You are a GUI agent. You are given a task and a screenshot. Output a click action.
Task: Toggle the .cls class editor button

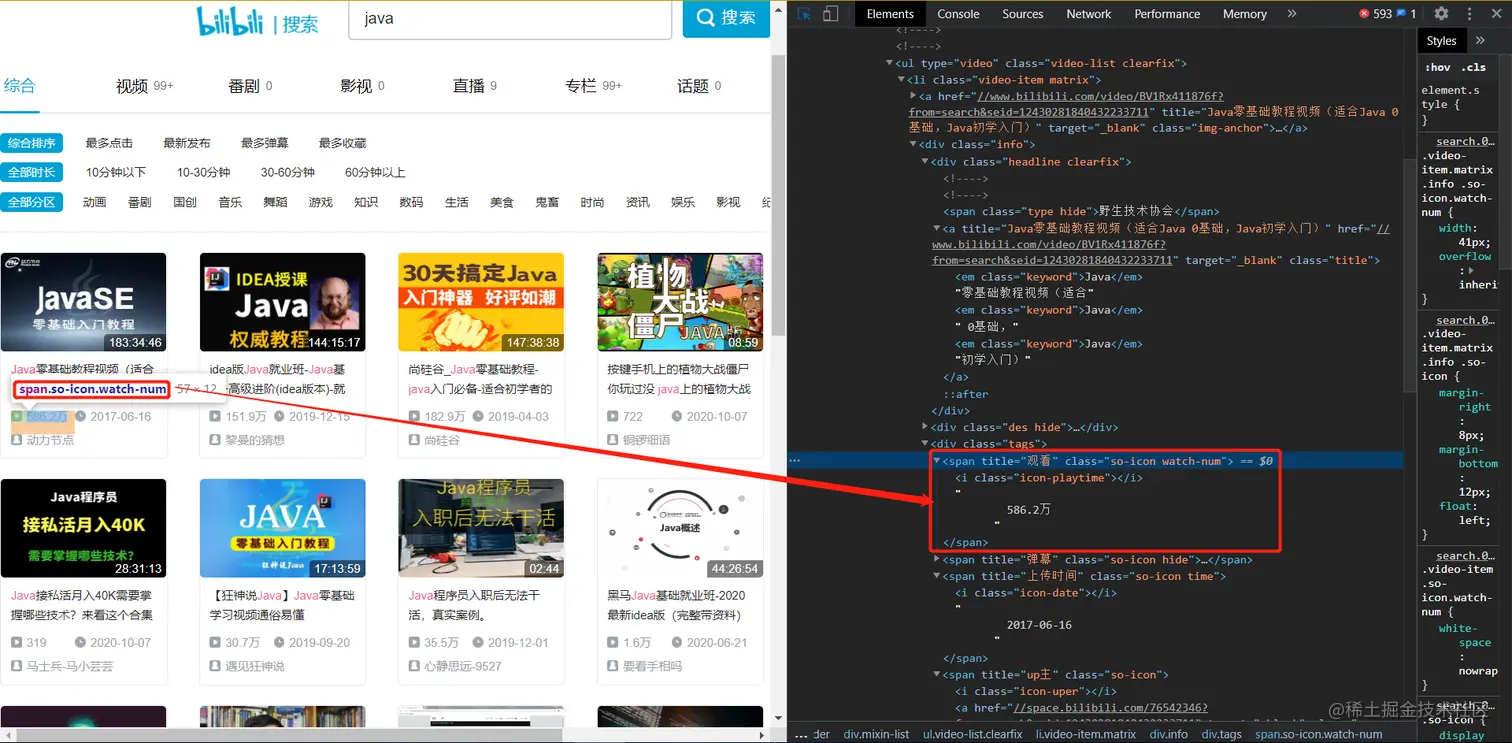coord(1473,68)
